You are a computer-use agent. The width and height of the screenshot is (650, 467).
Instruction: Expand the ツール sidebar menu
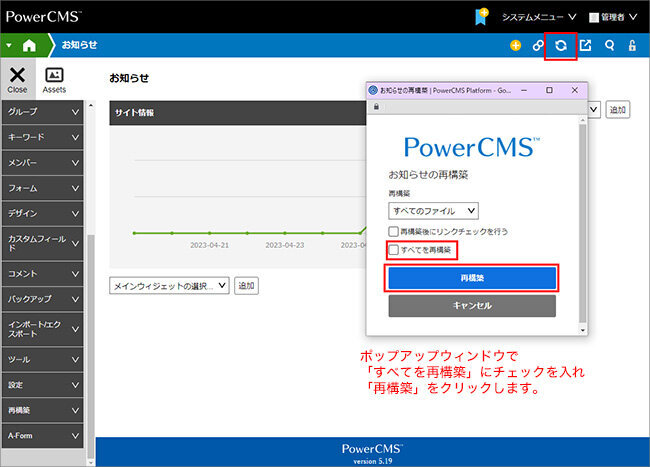(x=42, y=360)
